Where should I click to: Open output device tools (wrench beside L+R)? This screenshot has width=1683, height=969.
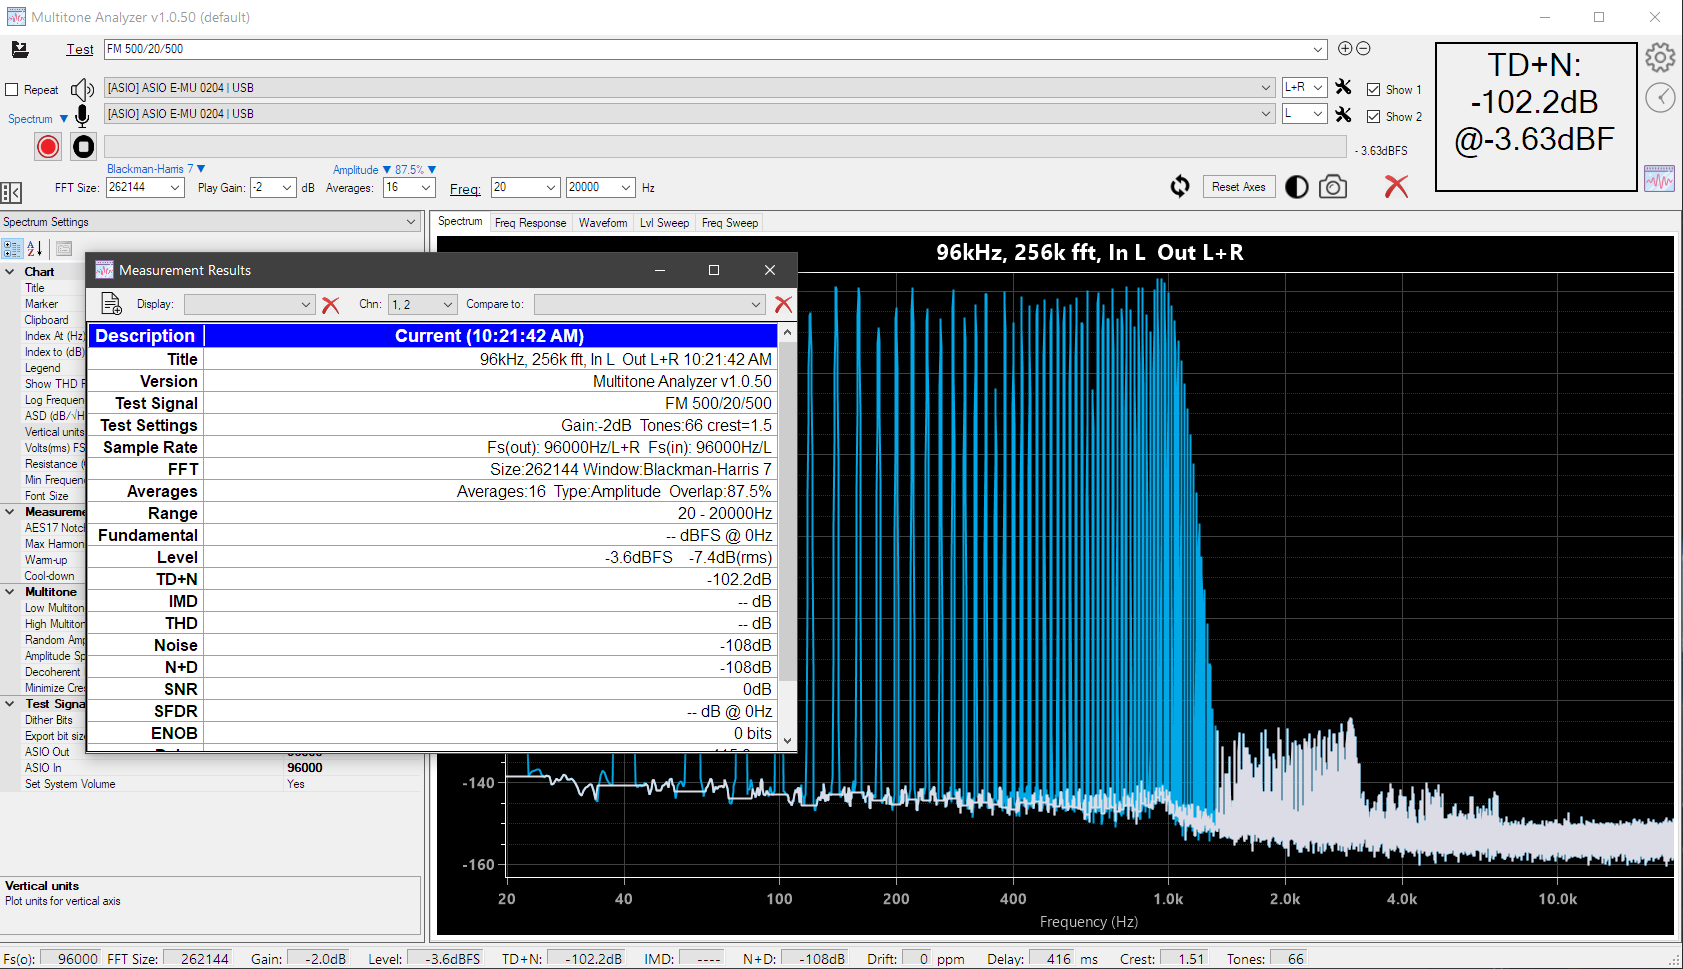click(1344, 87)
